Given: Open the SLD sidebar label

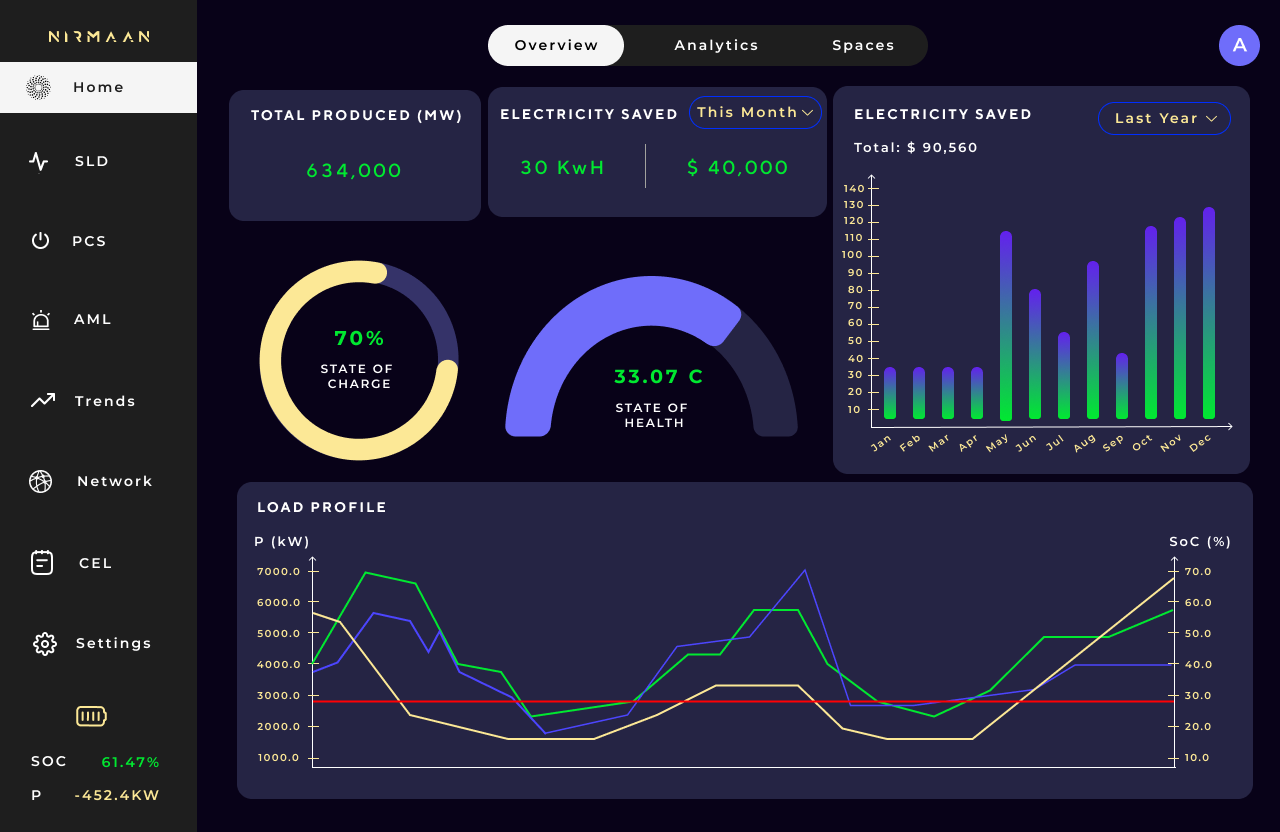Looking at the screenshot, I should point(92,161).
